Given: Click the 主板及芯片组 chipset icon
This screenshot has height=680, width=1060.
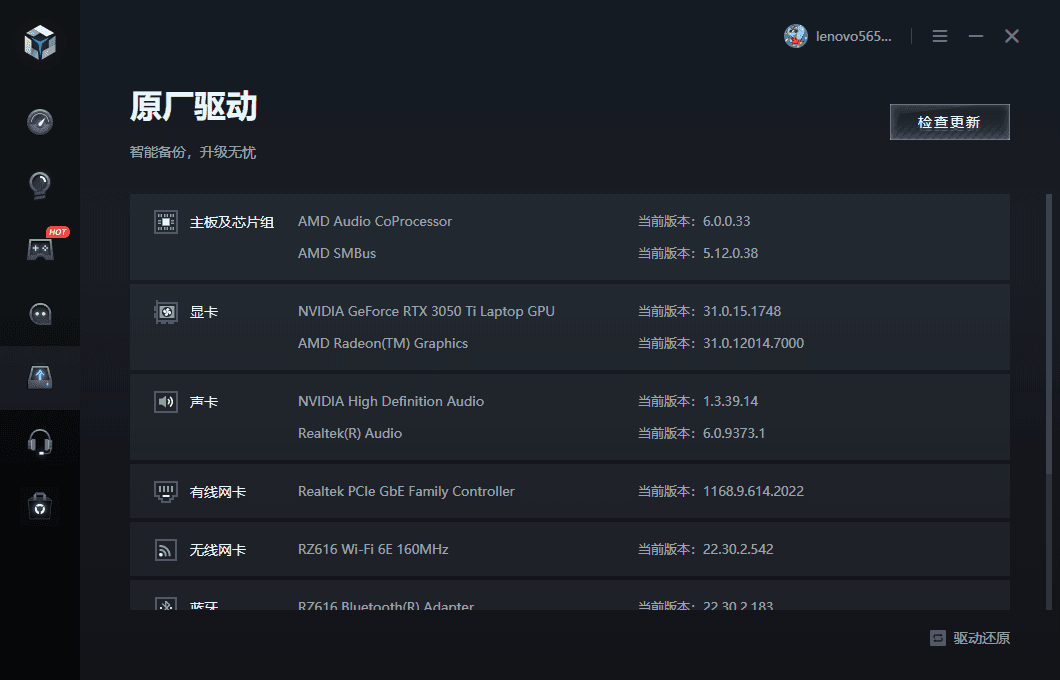Looking at the screenshot, I should tap(166, 222).
